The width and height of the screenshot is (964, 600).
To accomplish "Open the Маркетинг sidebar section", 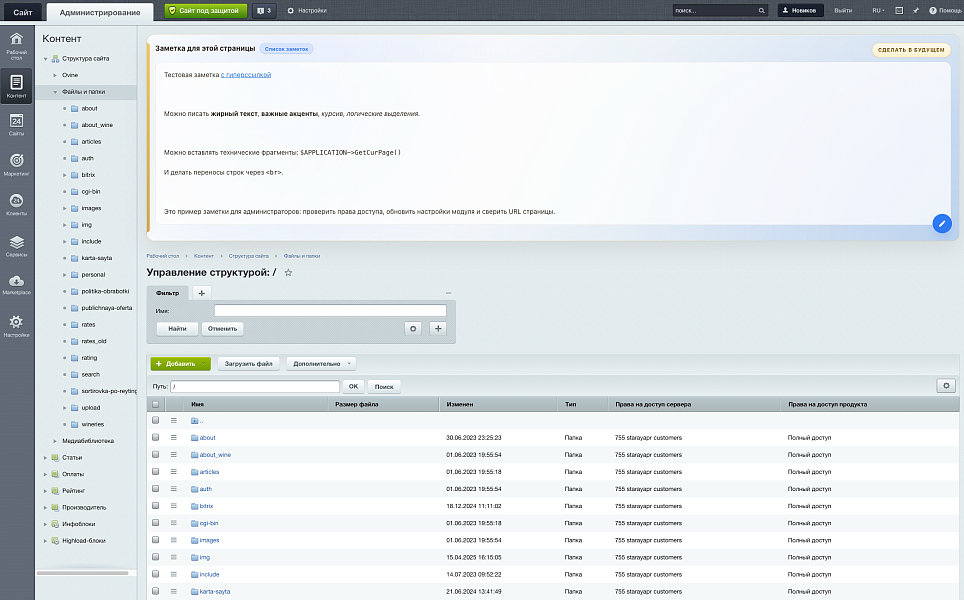I will (x=17, y=165).
